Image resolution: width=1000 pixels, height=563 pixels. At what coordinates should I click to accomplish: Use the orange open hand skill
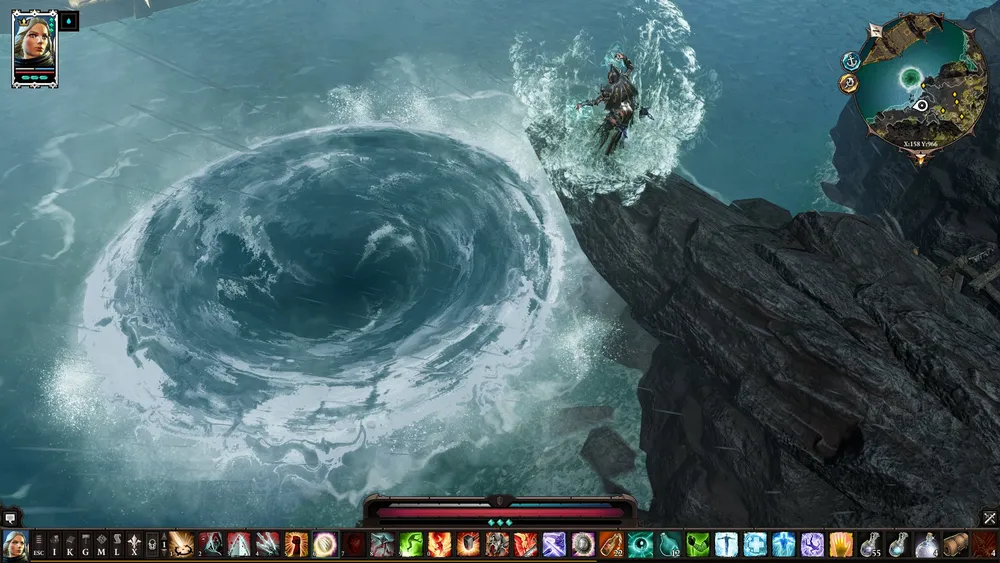tap(841, 545)
